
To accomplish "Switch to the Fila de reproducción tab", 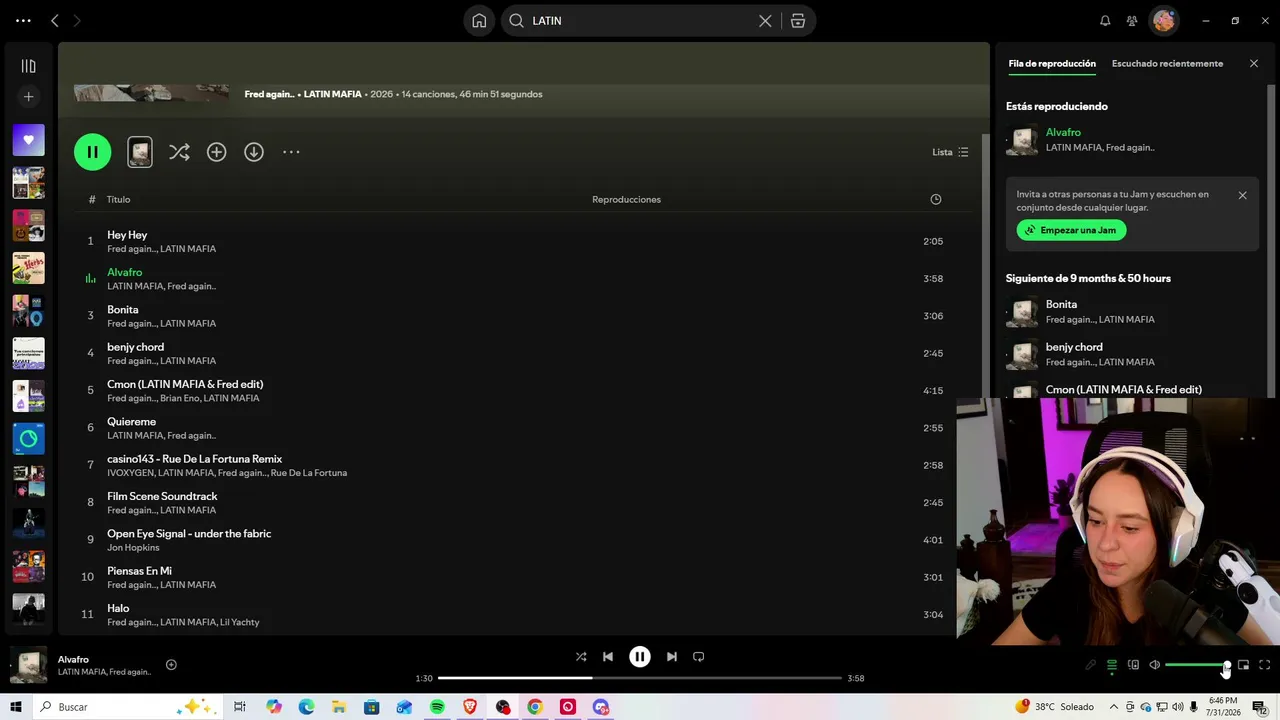I will pos(1052,63).
